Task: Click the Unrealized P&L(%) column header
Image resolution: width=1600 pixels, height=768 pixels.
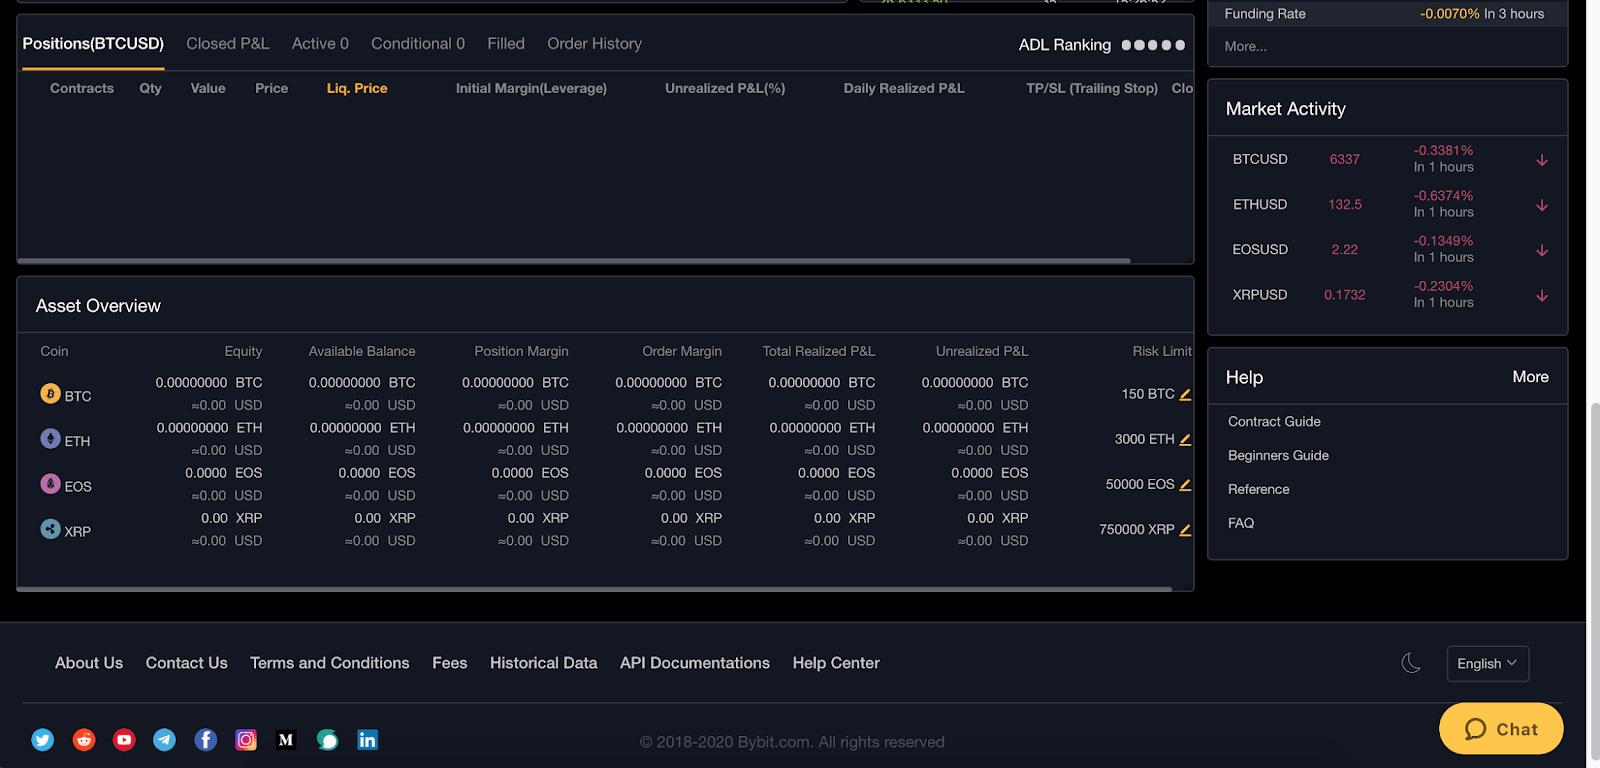Action: pos(725,88)
